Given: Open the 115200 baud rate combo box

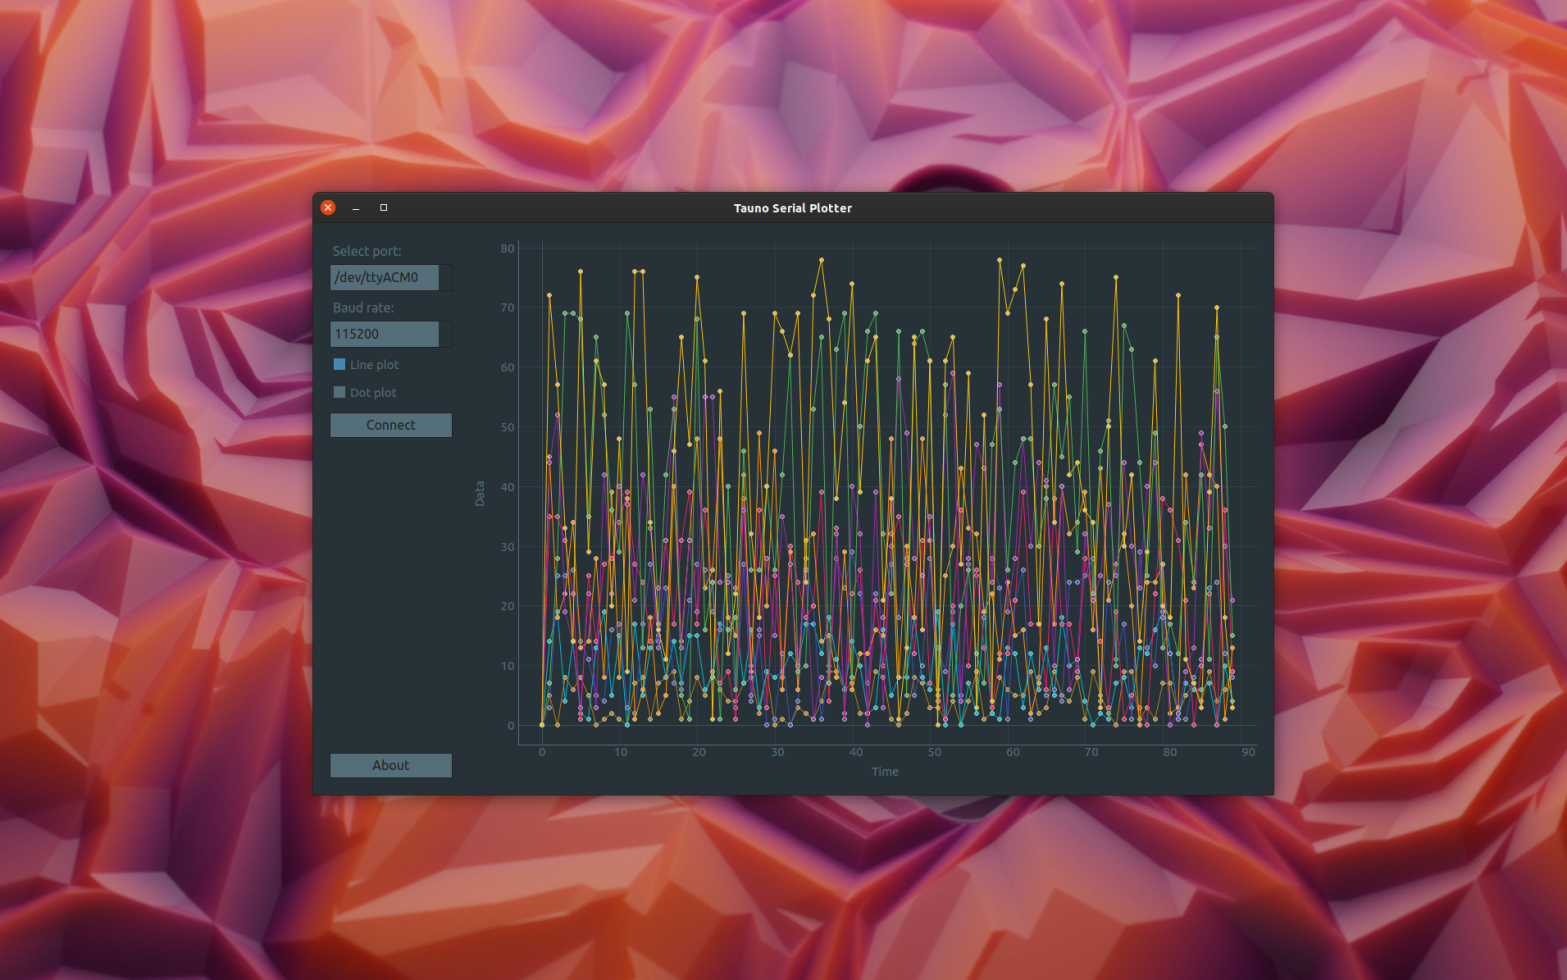Looking at the screenshot, I should [x=385, y=334].
